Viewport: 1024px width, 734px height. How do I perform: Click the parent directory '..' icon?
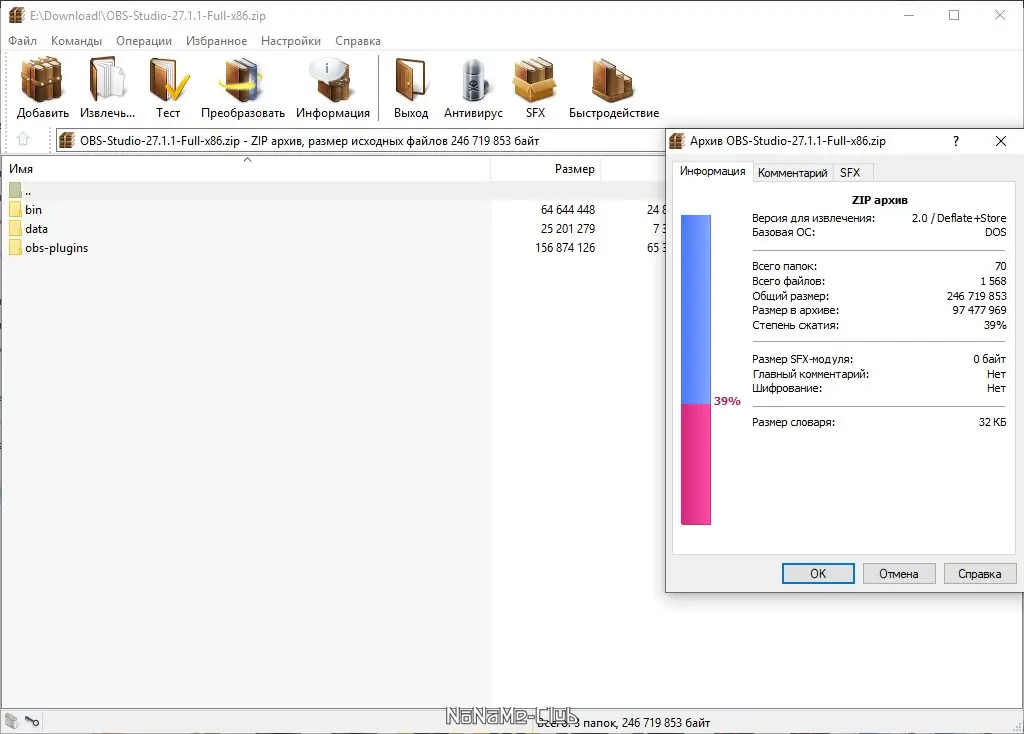click(16, 191)
